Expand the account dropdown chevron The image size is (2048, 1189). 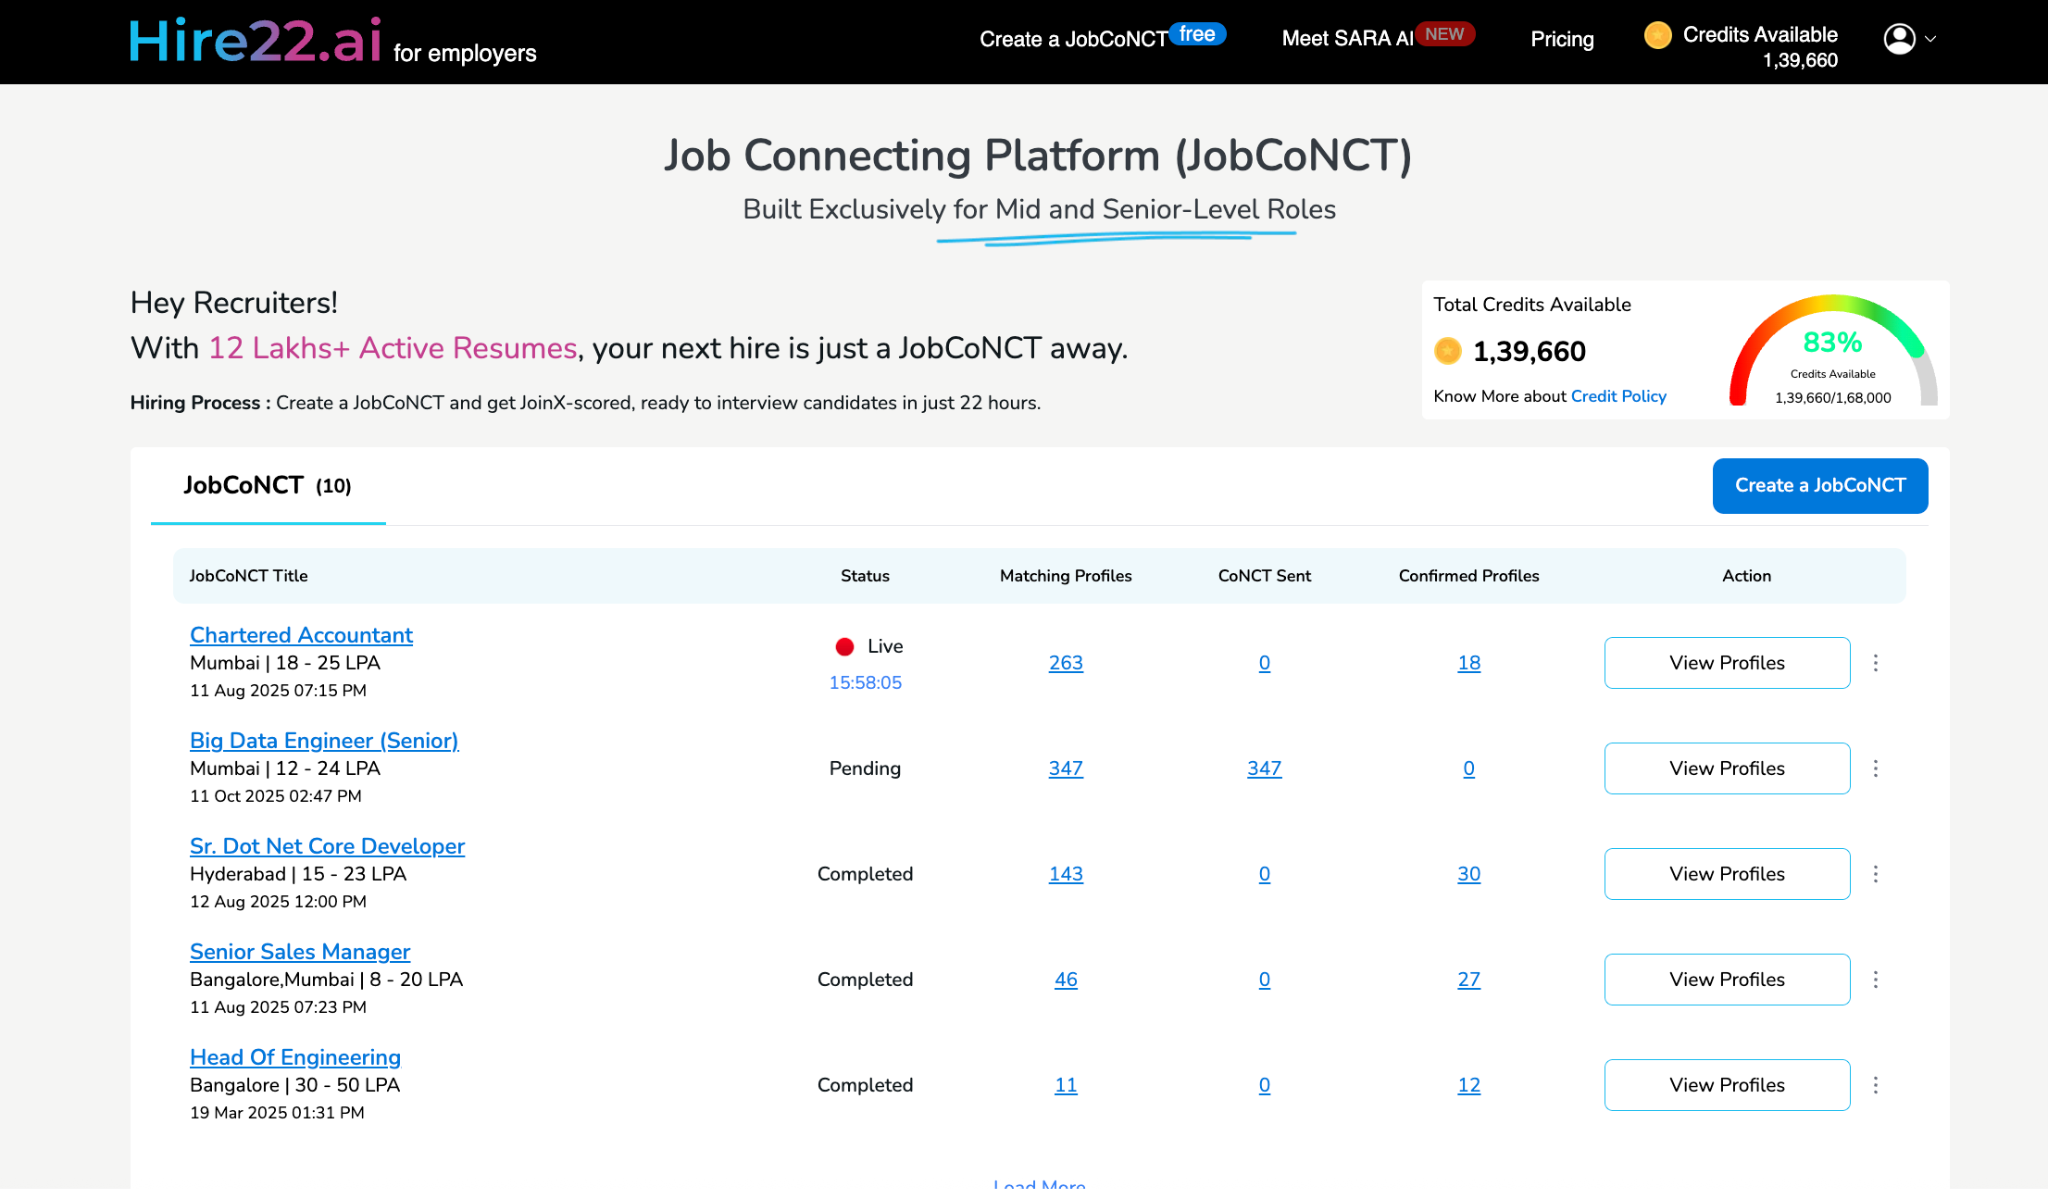(1931, 39)
